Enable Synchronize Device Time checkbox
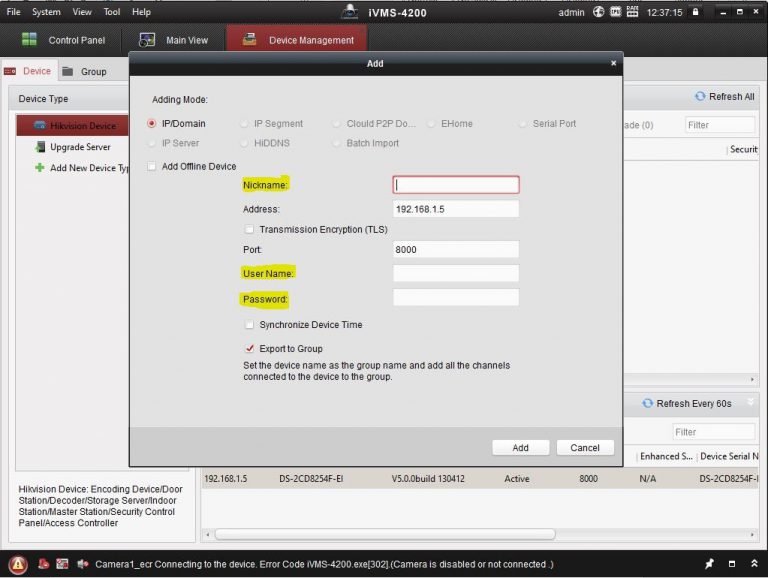 pyautogui.click(x=249, y=324)
